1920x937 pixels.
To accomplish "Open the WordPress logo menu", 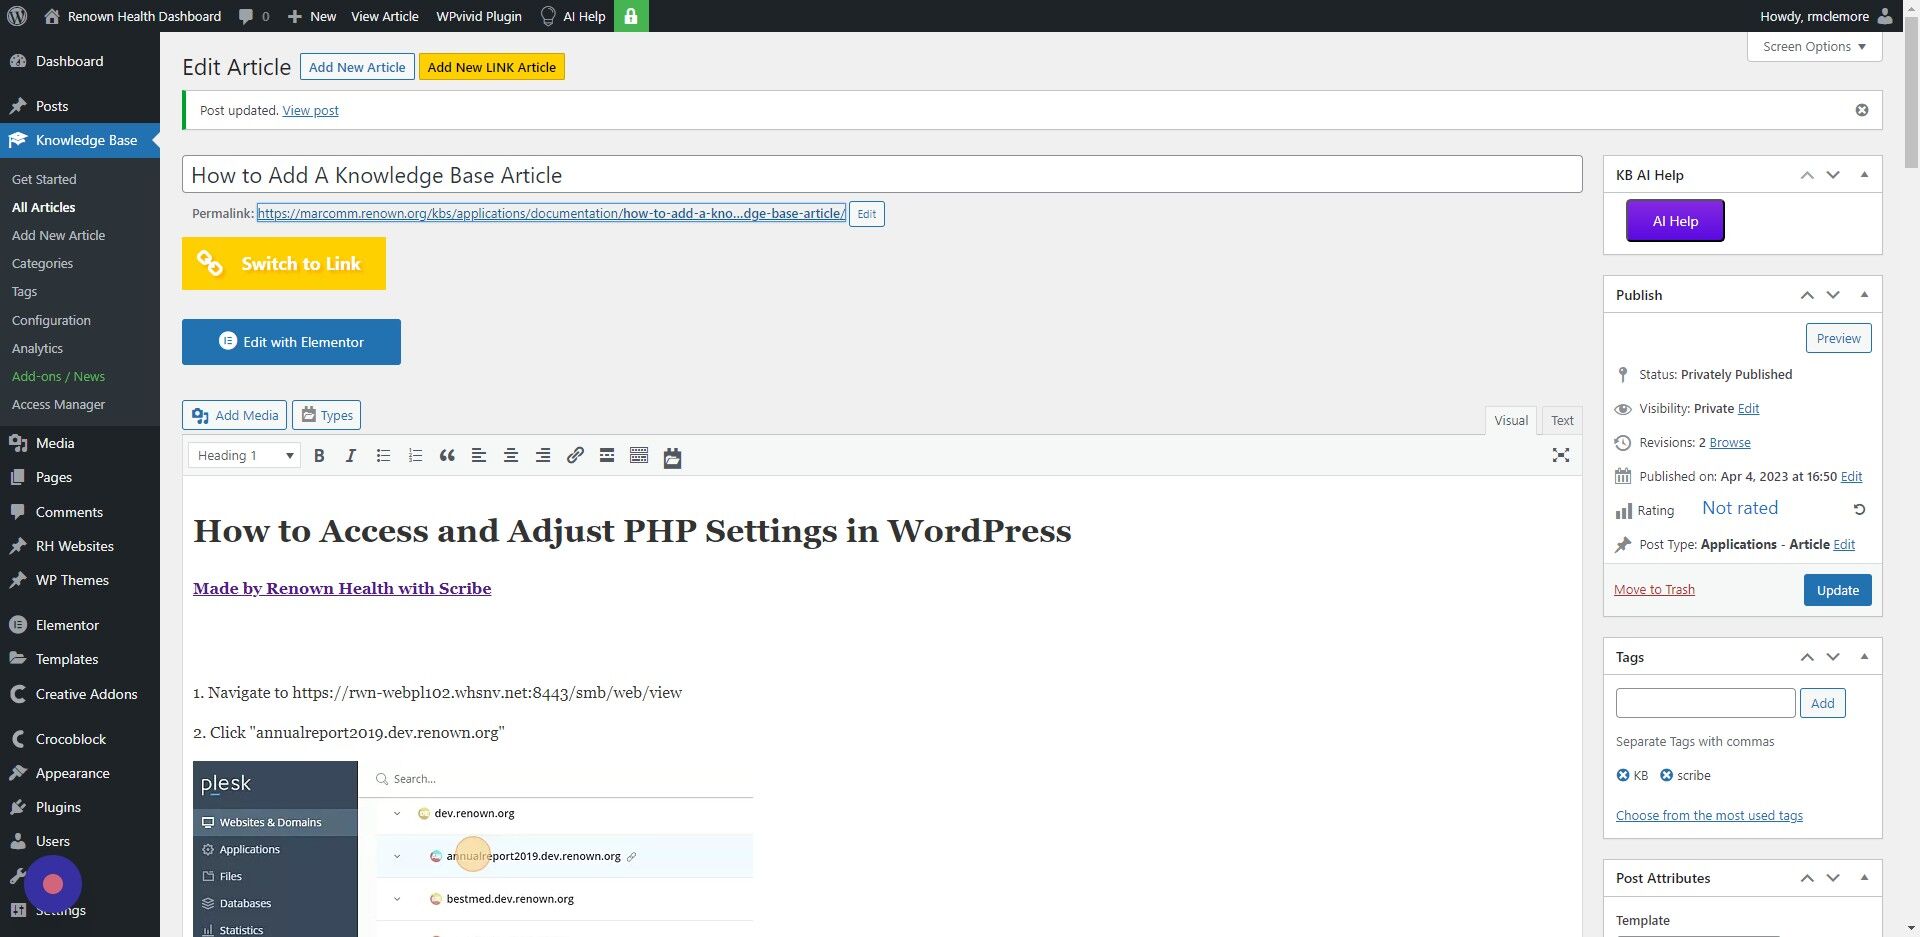I will coord(17,16).
